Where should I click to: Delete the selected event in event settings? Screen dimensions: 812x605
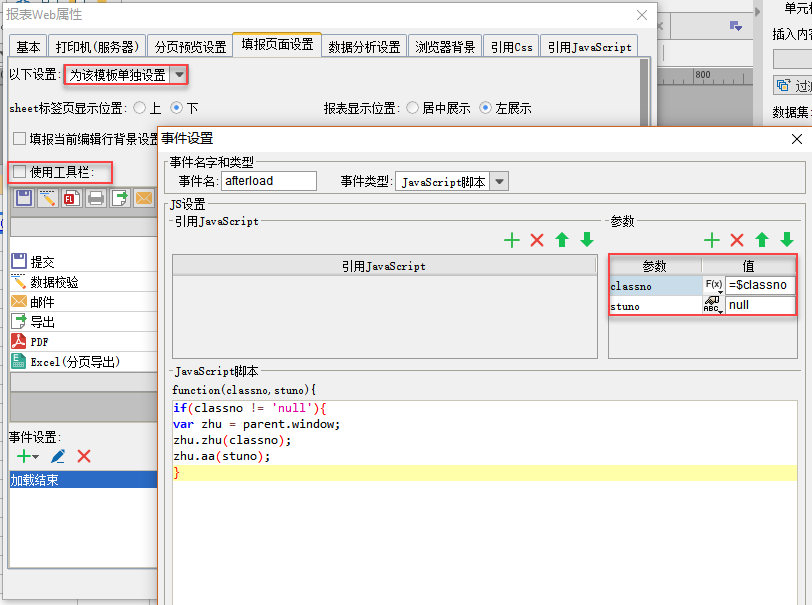tap(84, 456)
